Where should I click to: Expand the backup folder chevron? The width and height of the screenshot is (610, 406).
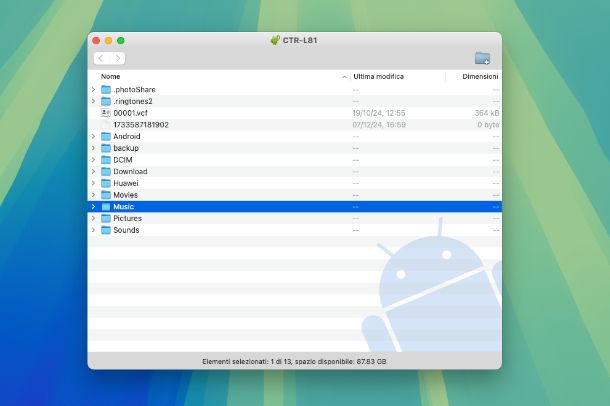(93, 148)
